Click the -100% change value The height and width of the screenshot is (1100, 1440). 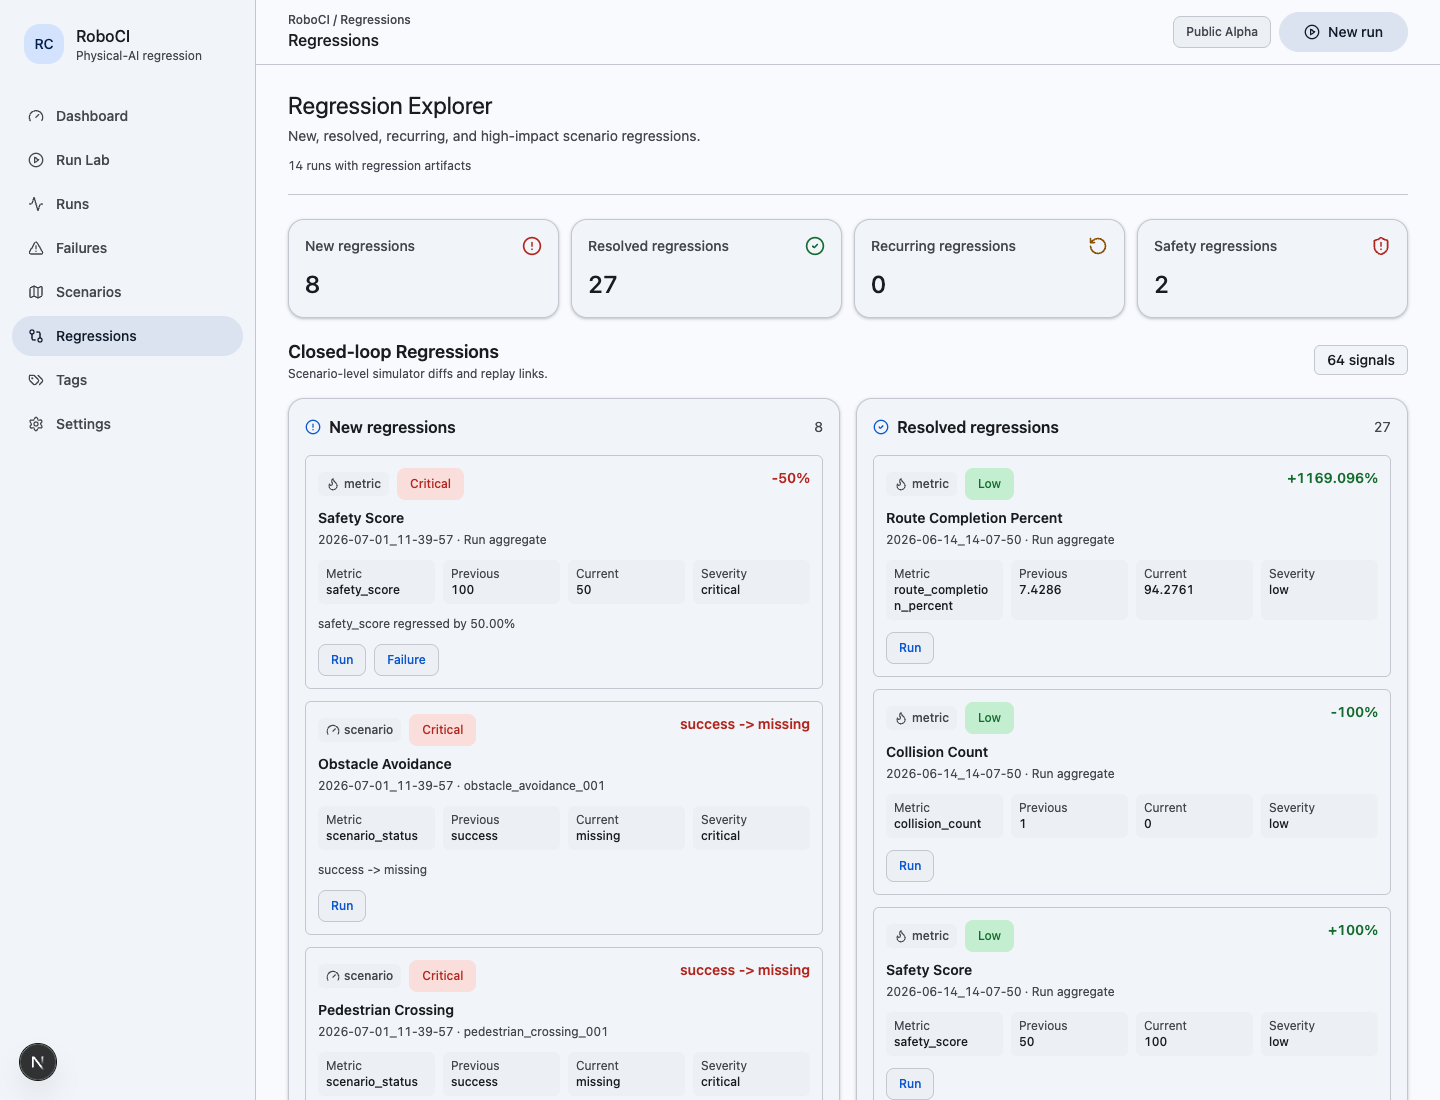(x=1354, y=713)
